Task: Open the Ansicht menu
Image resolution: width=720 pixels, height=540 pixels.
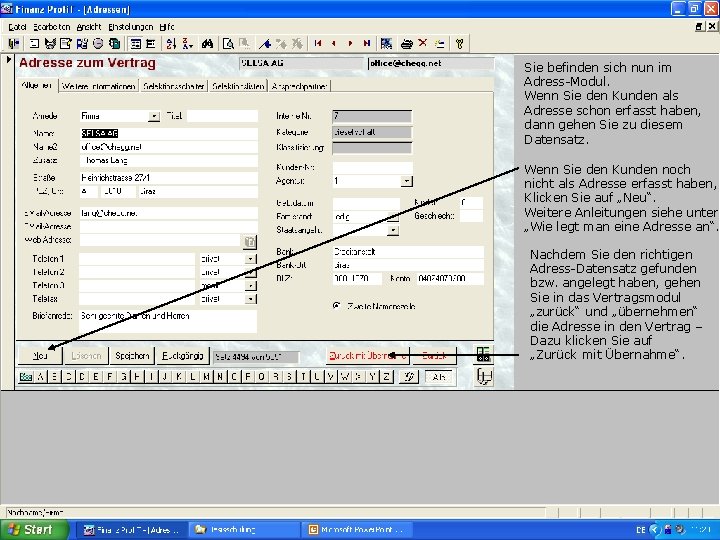Action: pos(89,27)
